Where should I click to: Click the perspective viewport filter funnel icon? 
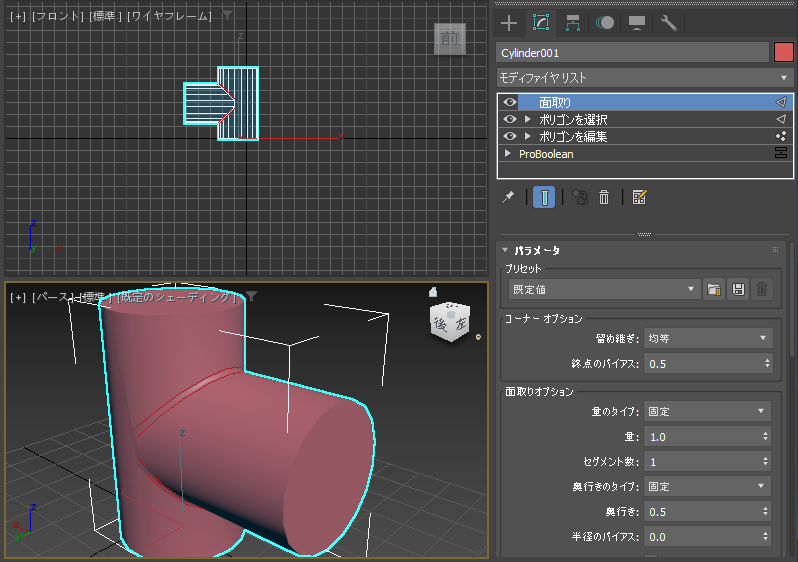point(251,296)
